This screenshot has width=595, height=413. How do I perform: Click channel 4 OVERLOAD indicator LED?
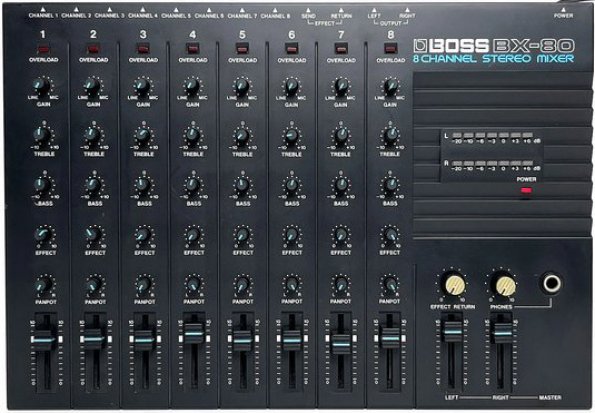pyautogui.click(x=192, y=49)
